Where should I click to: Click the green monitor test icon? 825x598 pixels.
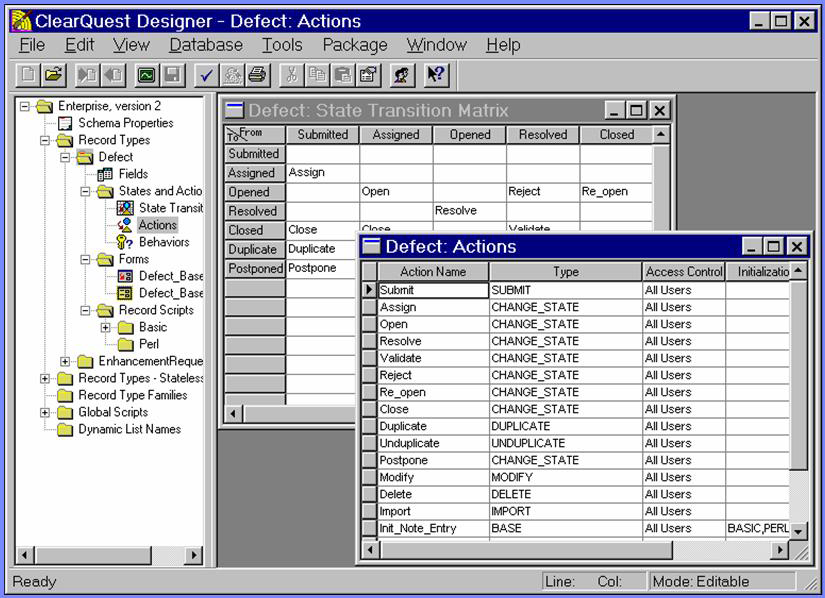click(146, 75)
